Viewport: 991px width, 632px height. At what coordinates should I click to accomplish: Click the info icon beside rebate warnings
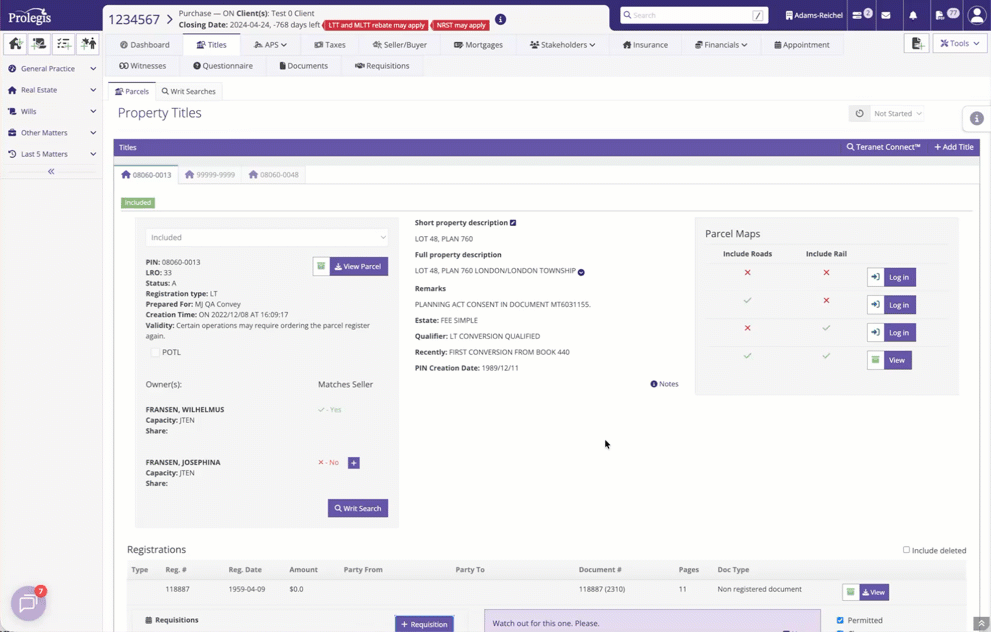tap(501, 20)
